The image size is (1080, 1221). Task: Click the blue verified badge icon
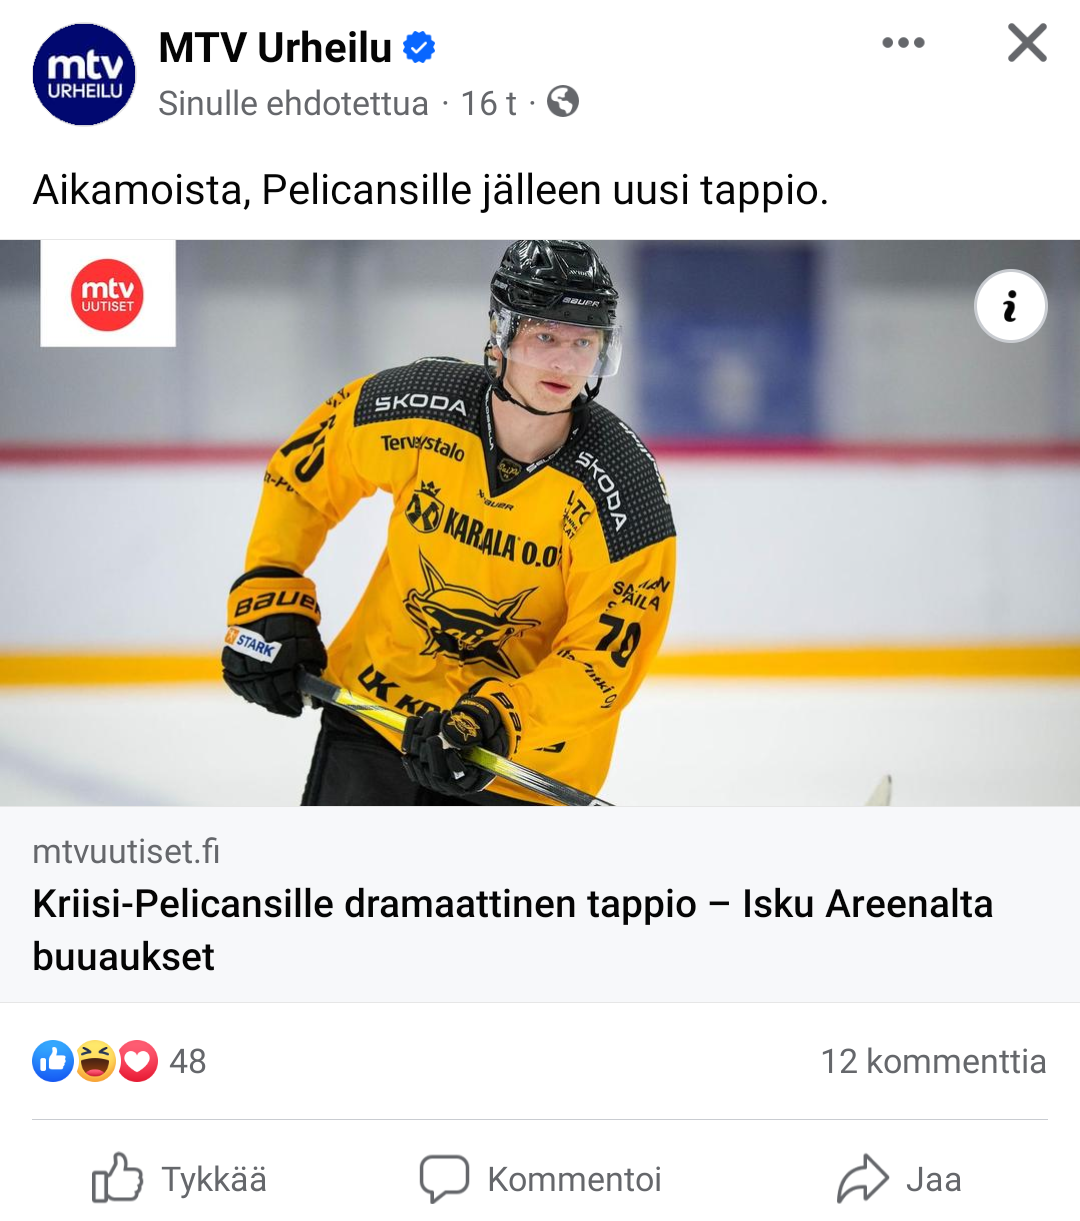(419, 47)
